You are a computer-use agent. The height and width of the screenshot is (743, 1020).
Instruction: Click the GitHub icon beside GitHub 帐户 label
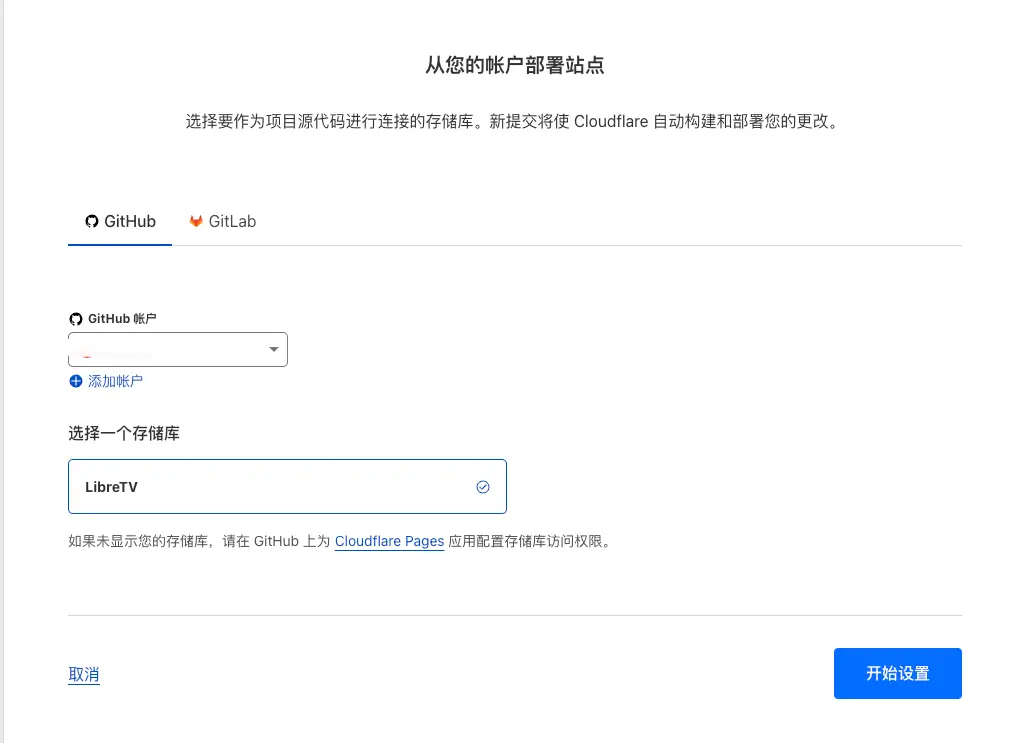click(x=76, y=319)
